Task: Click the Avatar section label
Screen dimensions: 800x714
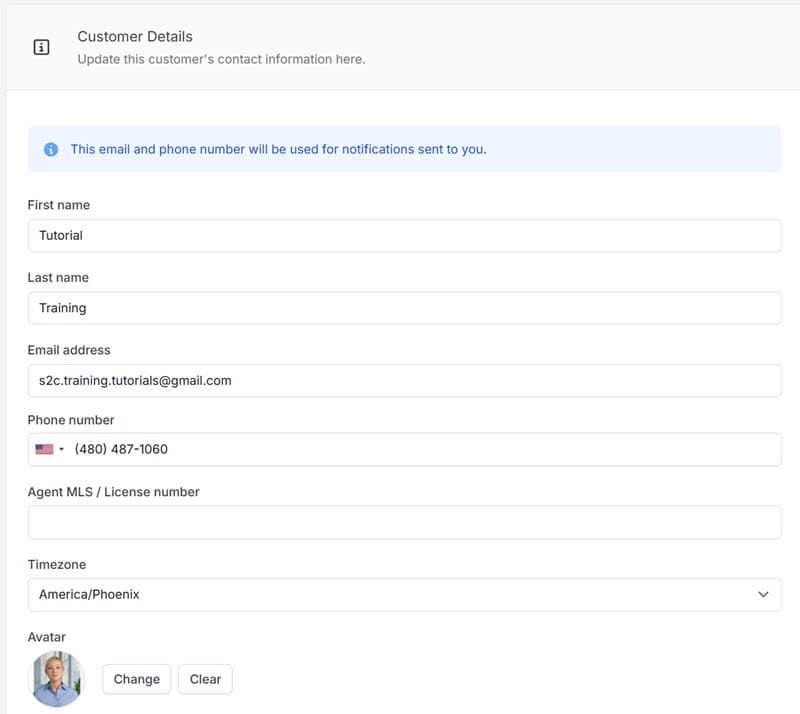Action: pos(46,637)
